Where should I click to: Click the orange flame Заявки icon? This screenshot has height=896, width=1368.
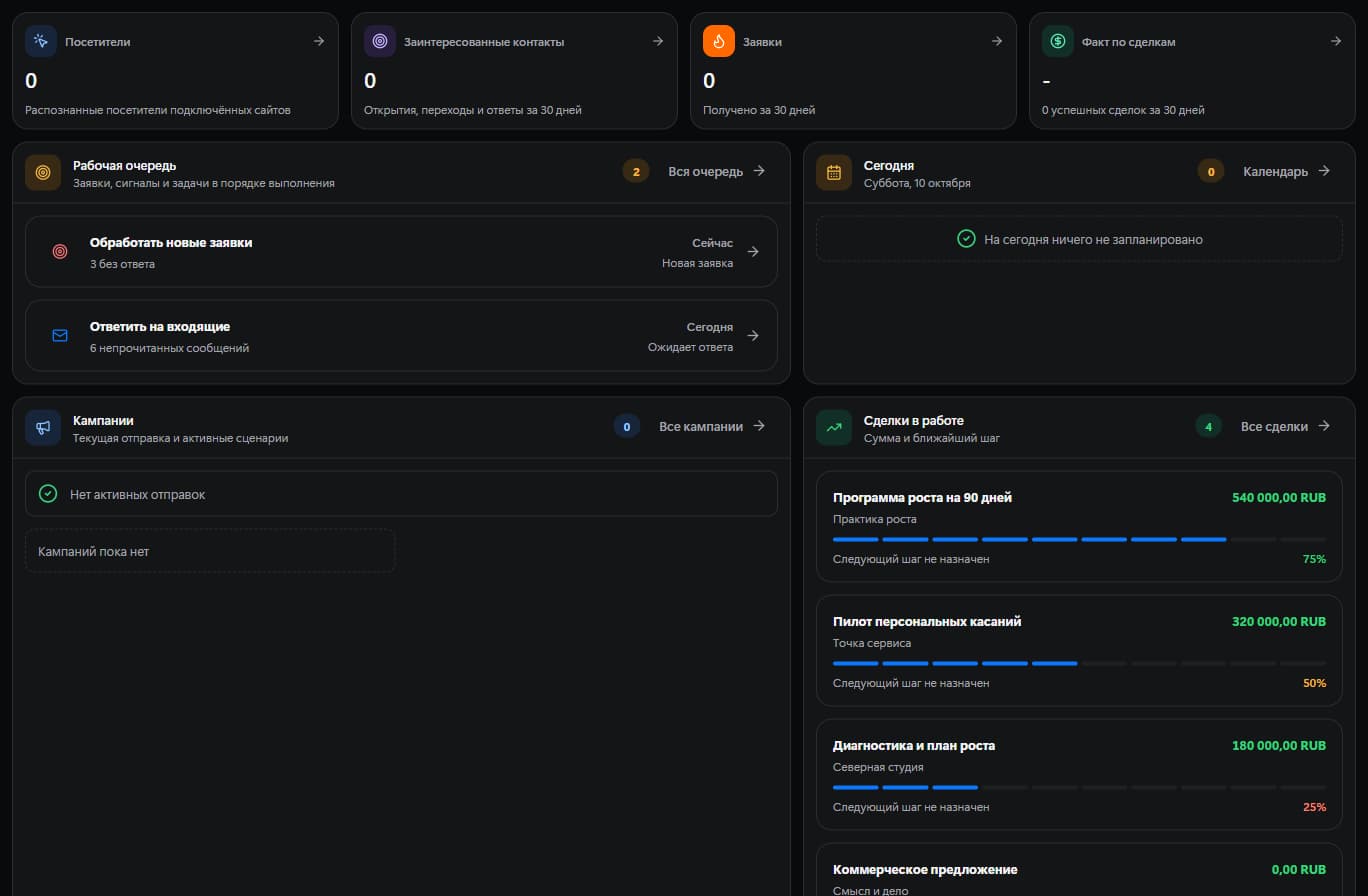(x=719, y=41)
